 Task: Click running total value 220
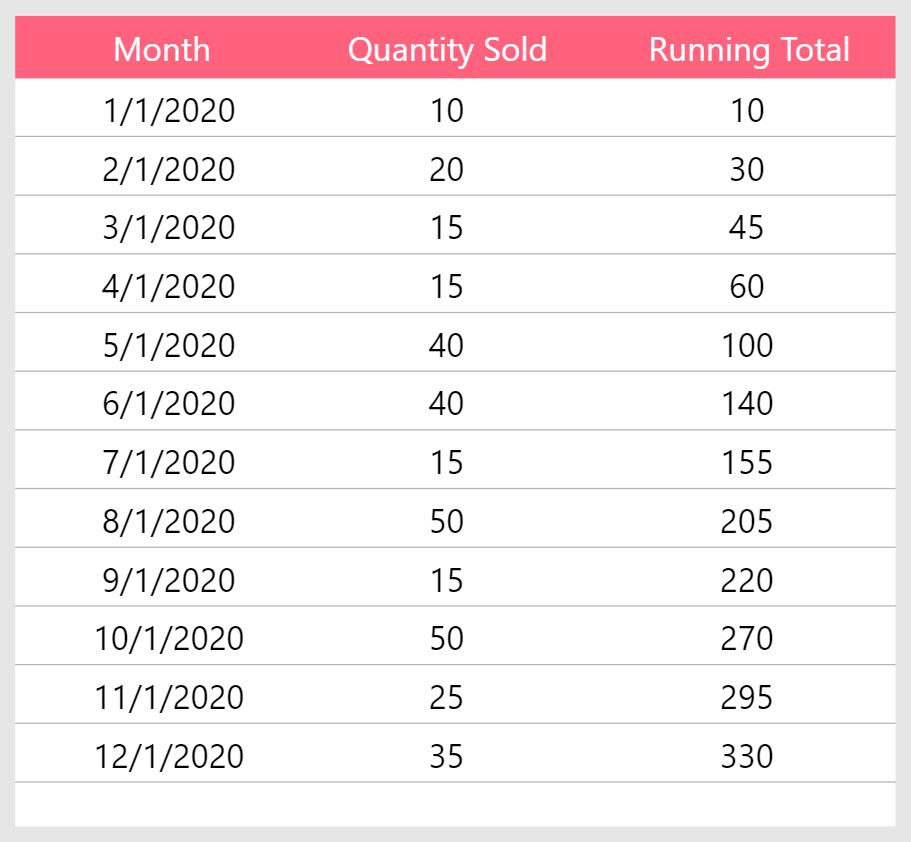[747, 580]
